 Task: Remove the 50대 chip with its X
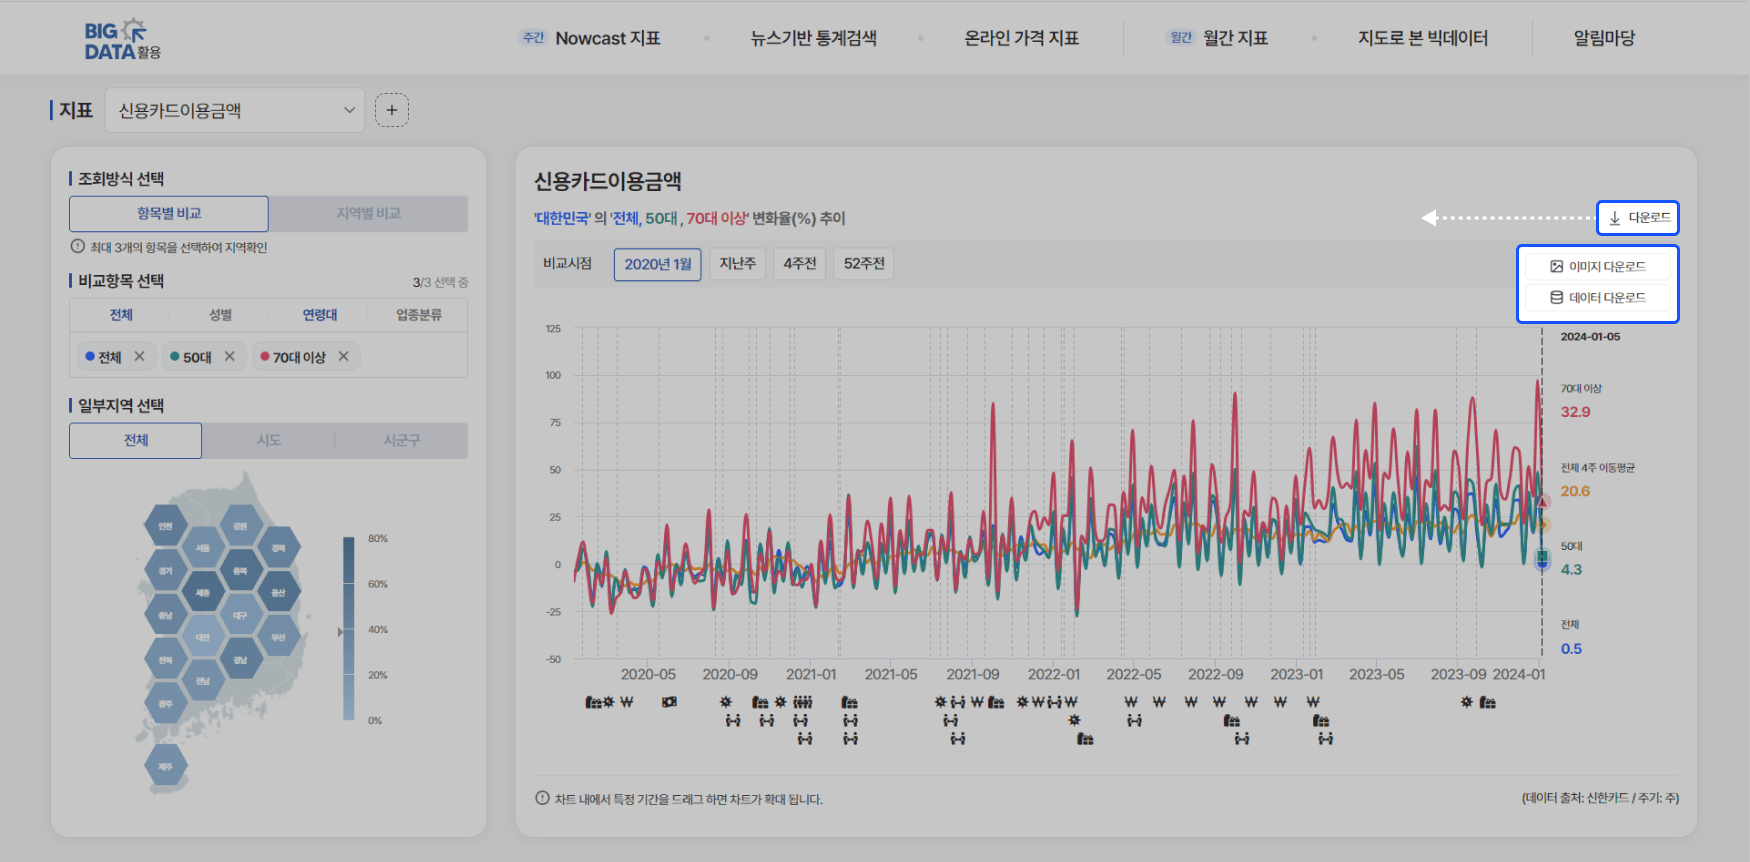[229, 356]
